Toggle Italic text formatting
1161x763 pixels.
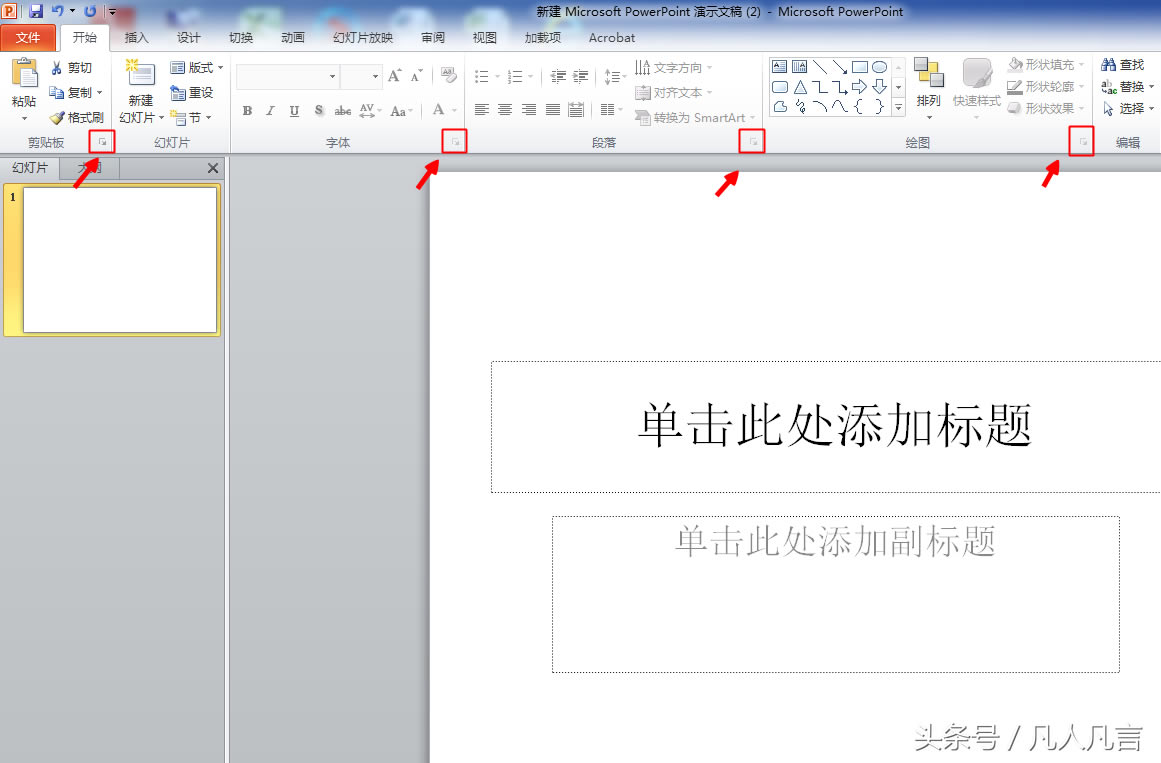coord(270,111)
